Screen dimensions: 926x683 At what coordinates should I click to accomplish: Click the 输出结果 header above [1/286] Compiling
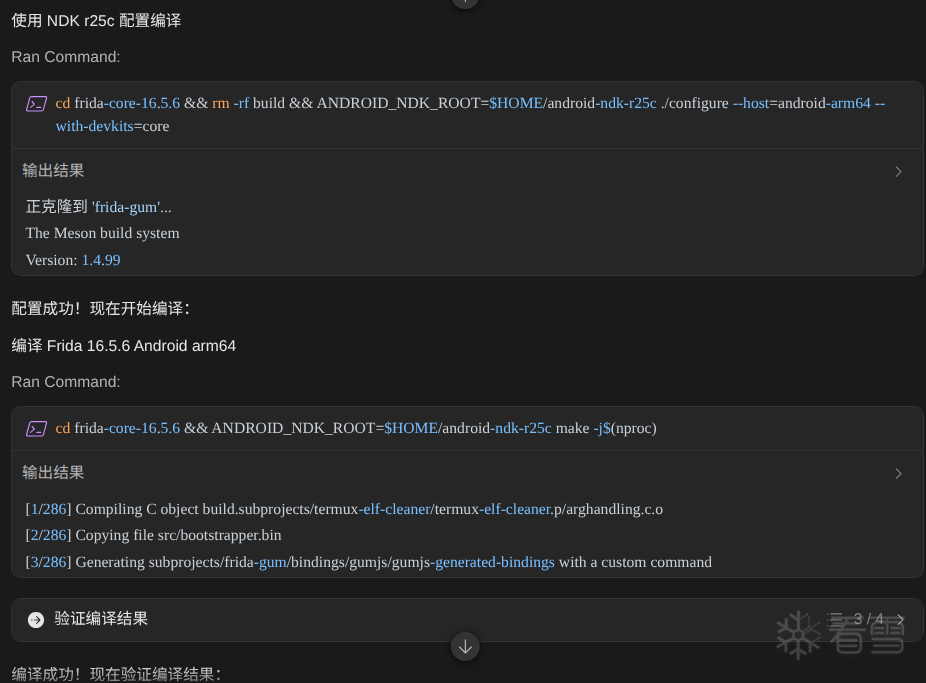pyautogui.click(x=53, y=472)
